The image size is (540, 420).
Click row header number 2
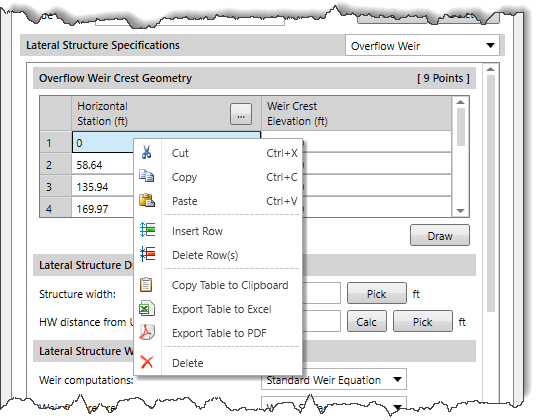pyautogui.click(x=55, y=165)
